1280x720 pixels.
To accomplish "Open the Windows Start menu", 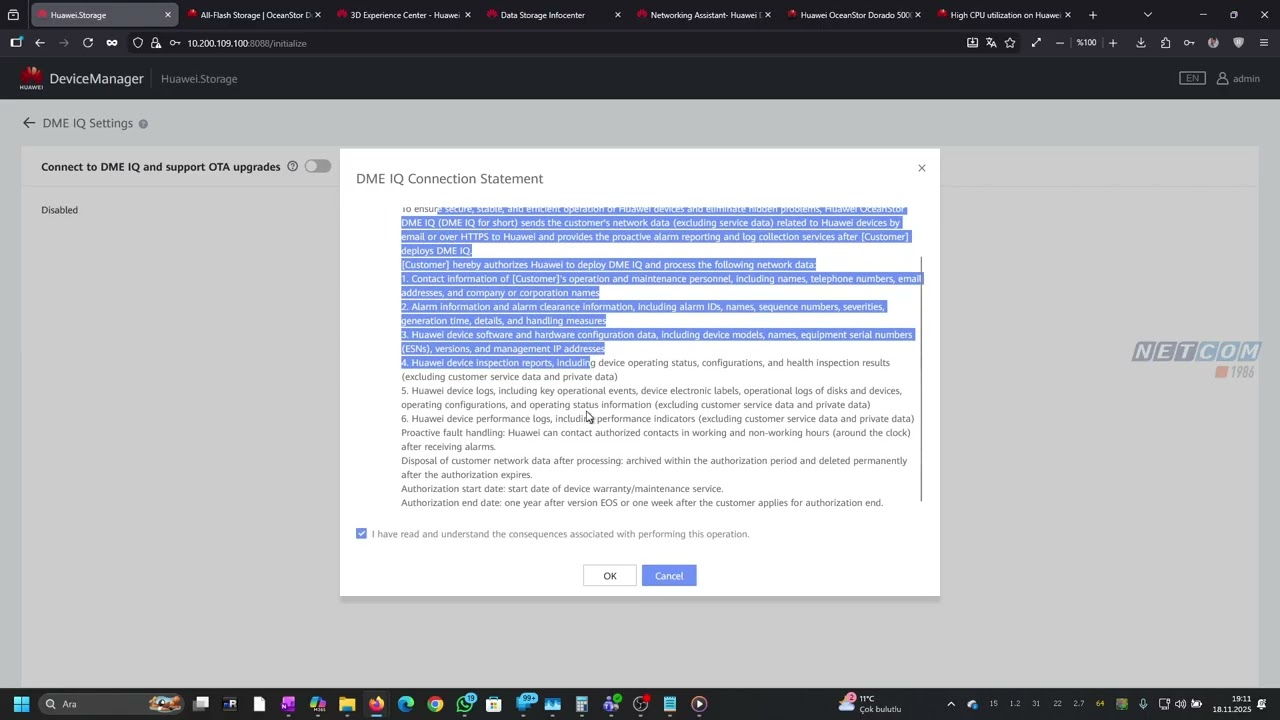I will (x=21, y=704).
